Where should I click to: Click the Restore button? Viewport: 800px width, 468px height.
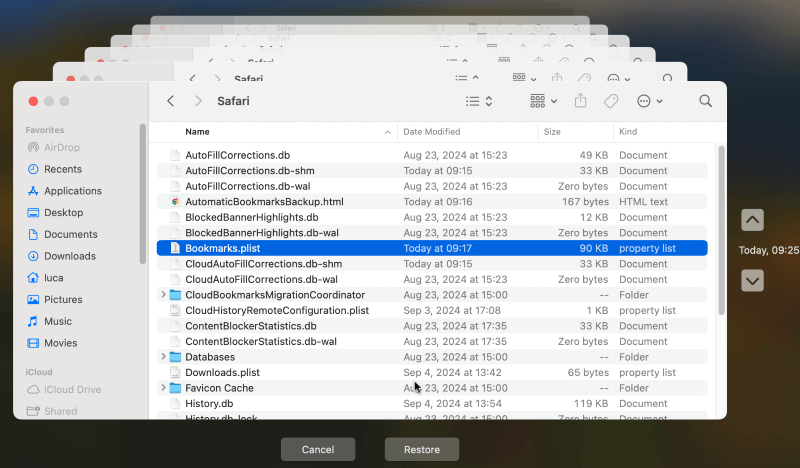click(422, 450)
